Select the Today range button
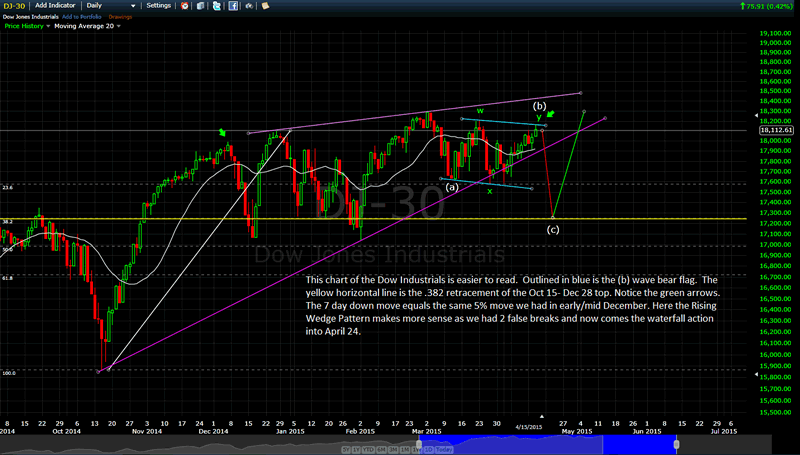 [x=444, y=449]
